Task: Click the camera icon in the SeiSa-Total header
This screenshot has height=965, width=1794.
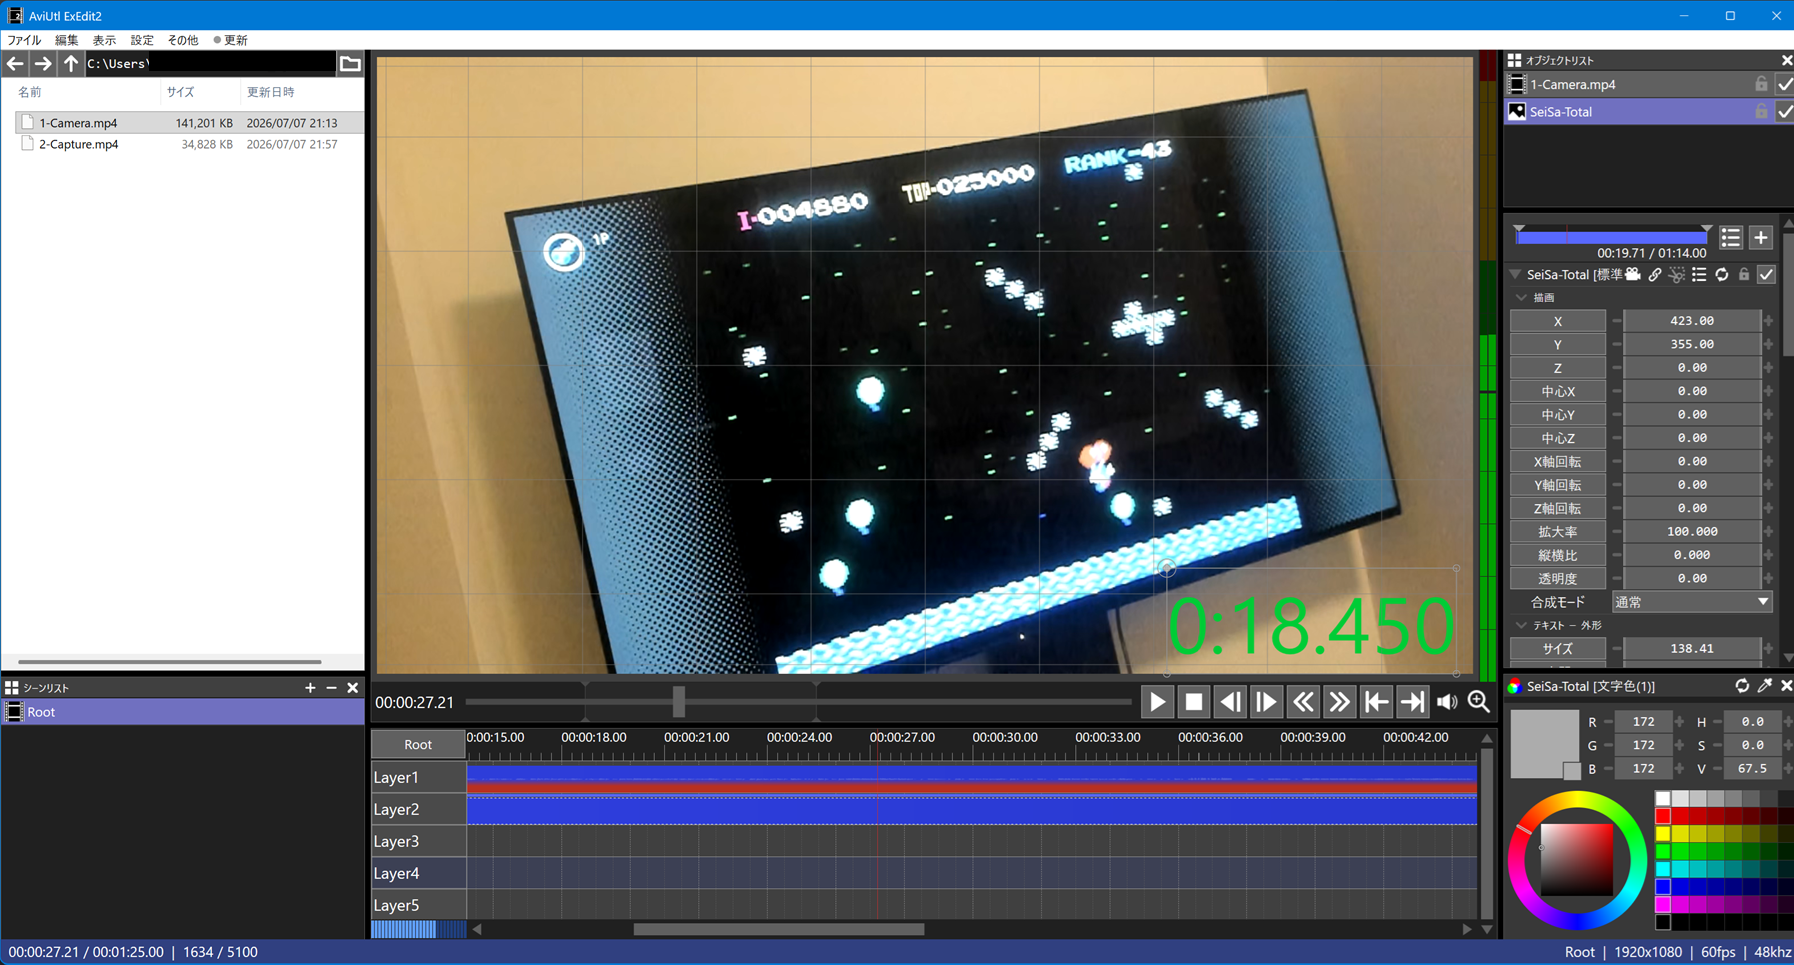Action: coord(1633,274)
